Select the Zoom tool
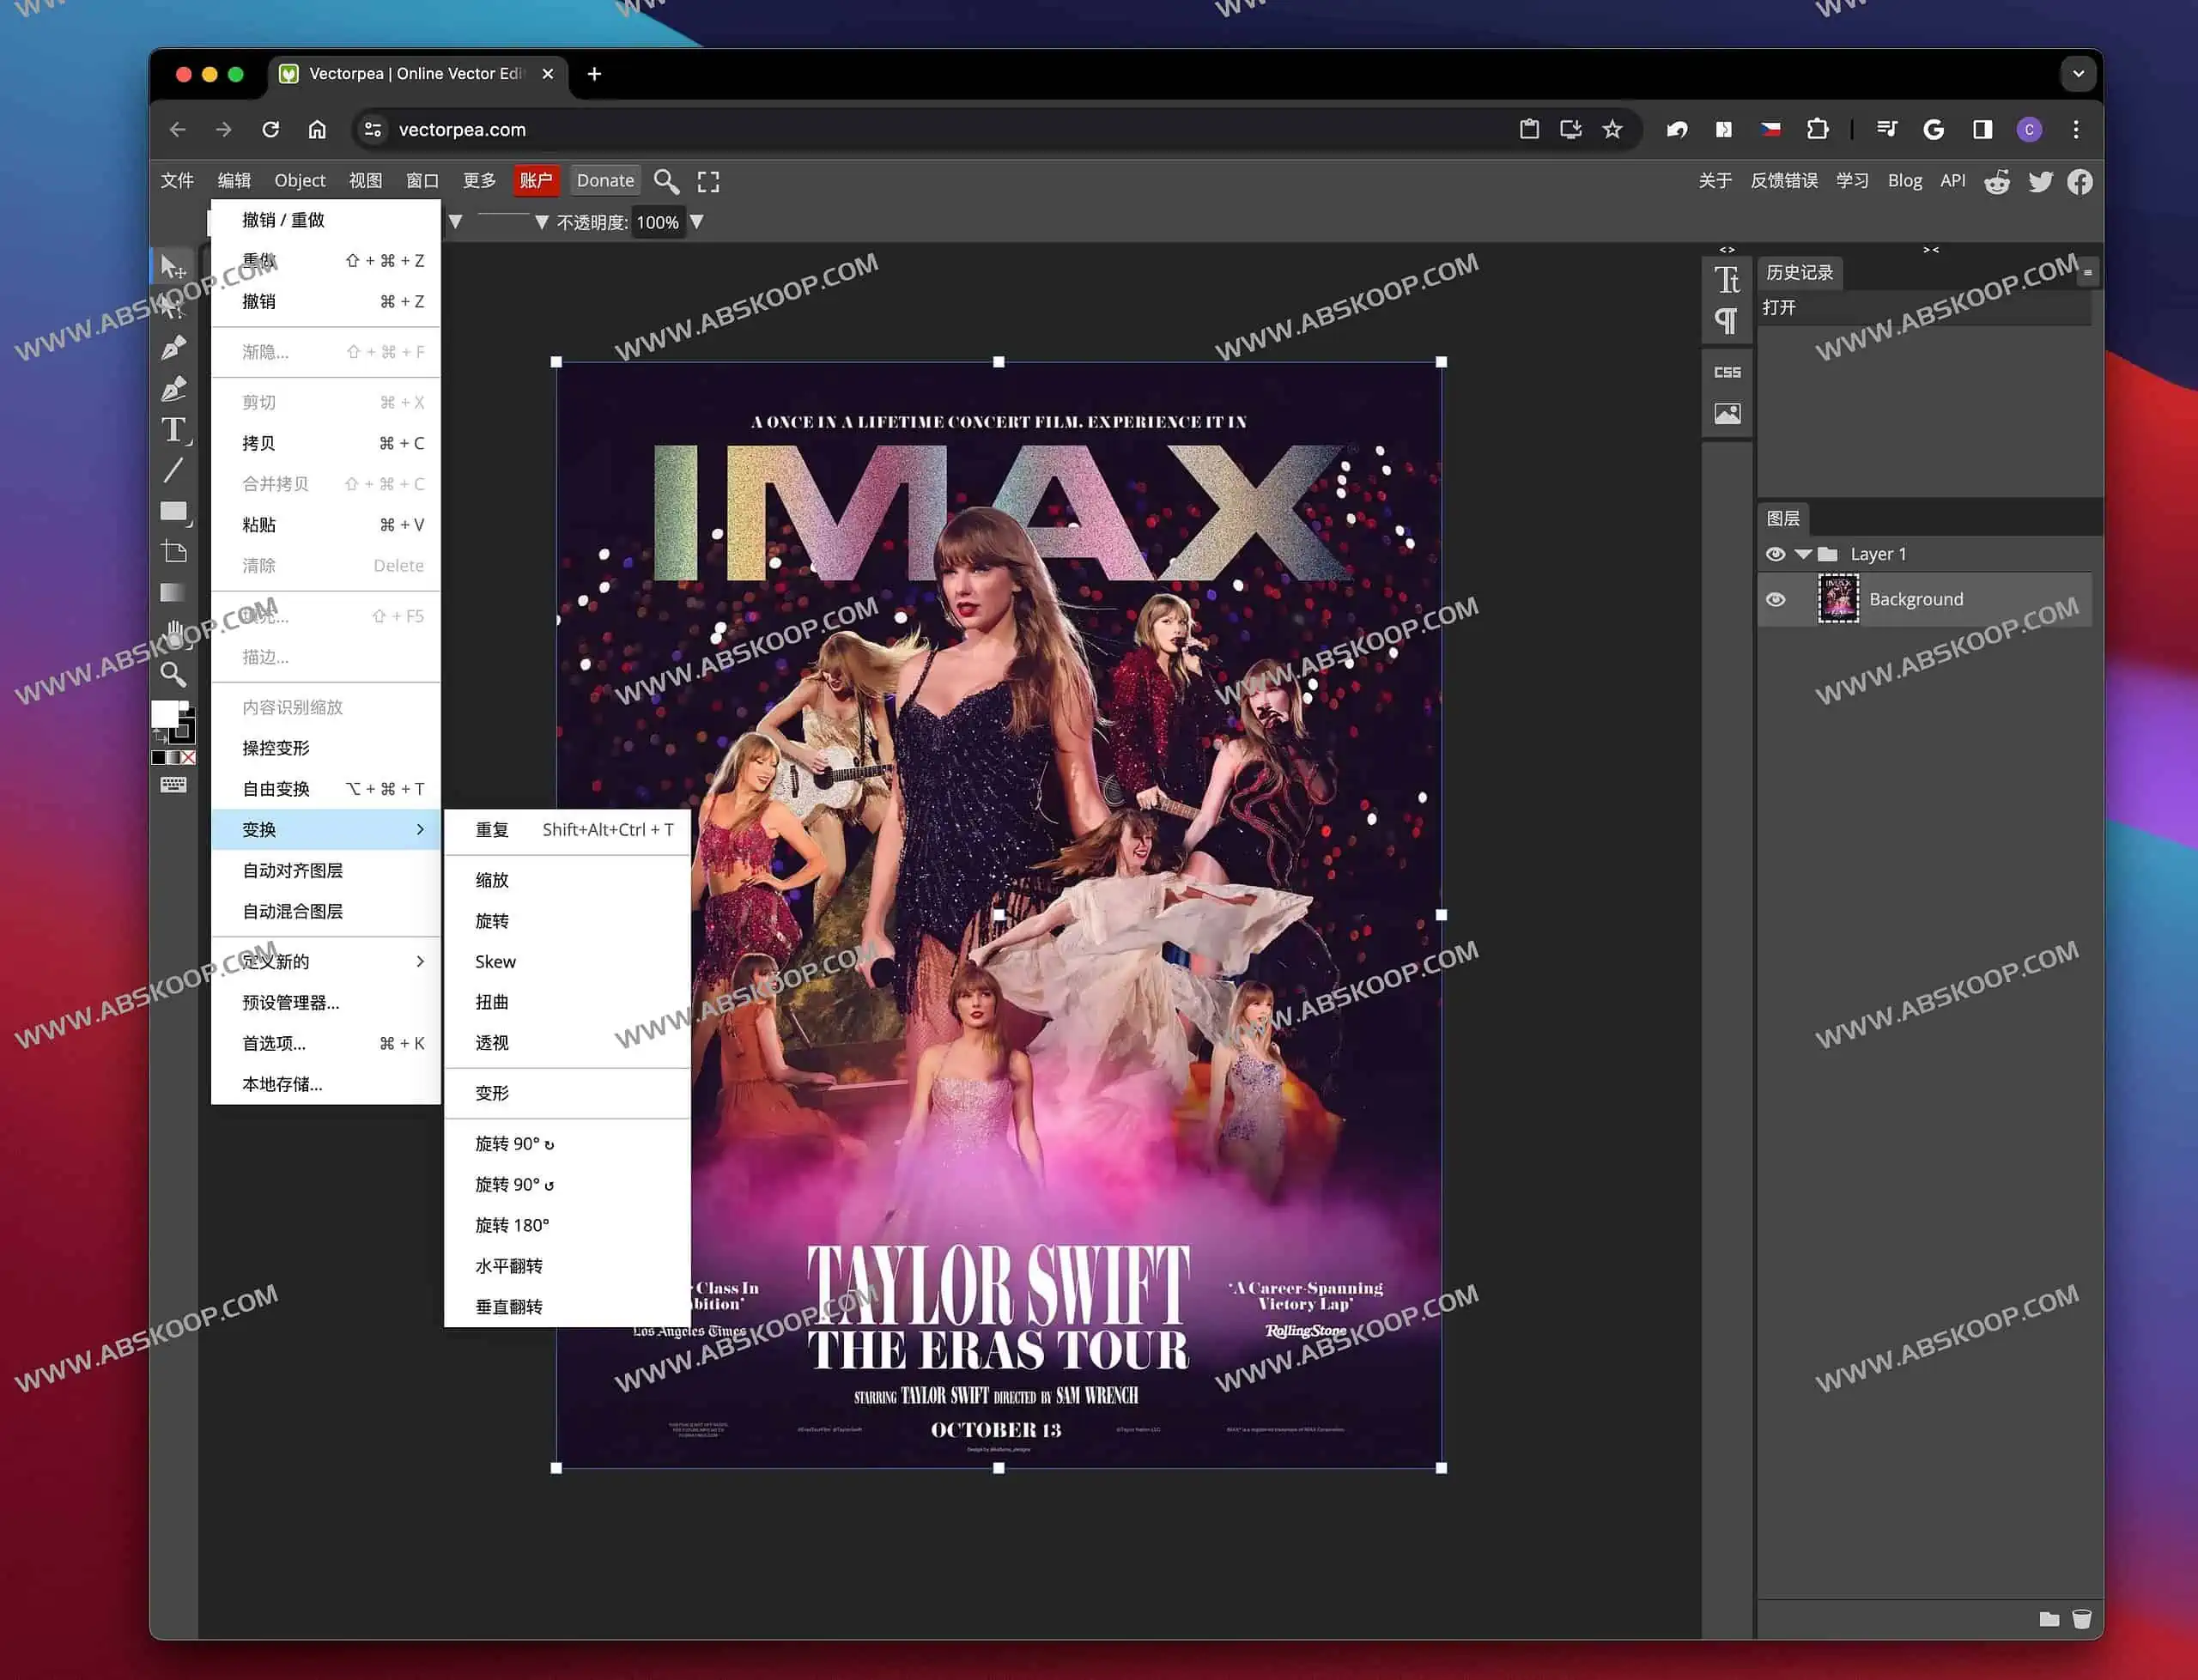Image resolution: width=2198 pixels, height=1680 pixels. click(x=174, y=675)
